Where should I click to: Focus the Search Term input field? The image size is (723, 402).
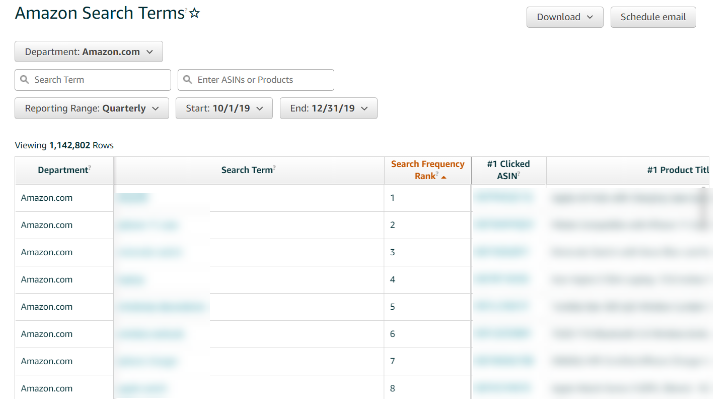pyautogui.click(x=93, y=80)
